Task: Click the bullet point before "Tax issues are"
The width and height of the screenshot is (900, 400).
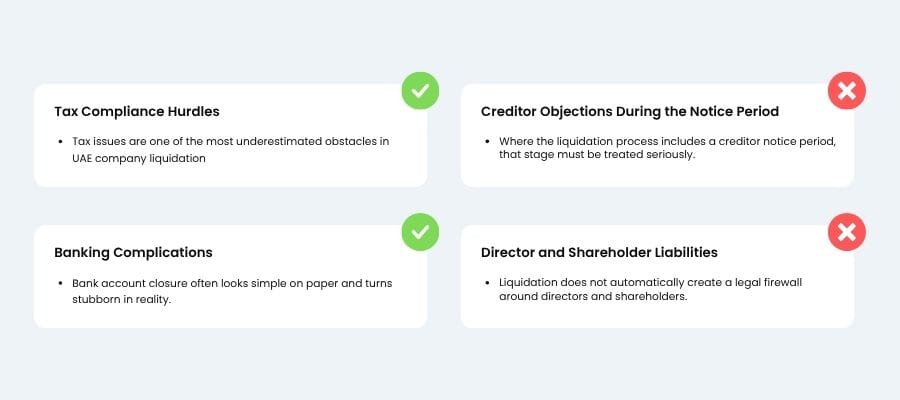Action: point(61,142)
